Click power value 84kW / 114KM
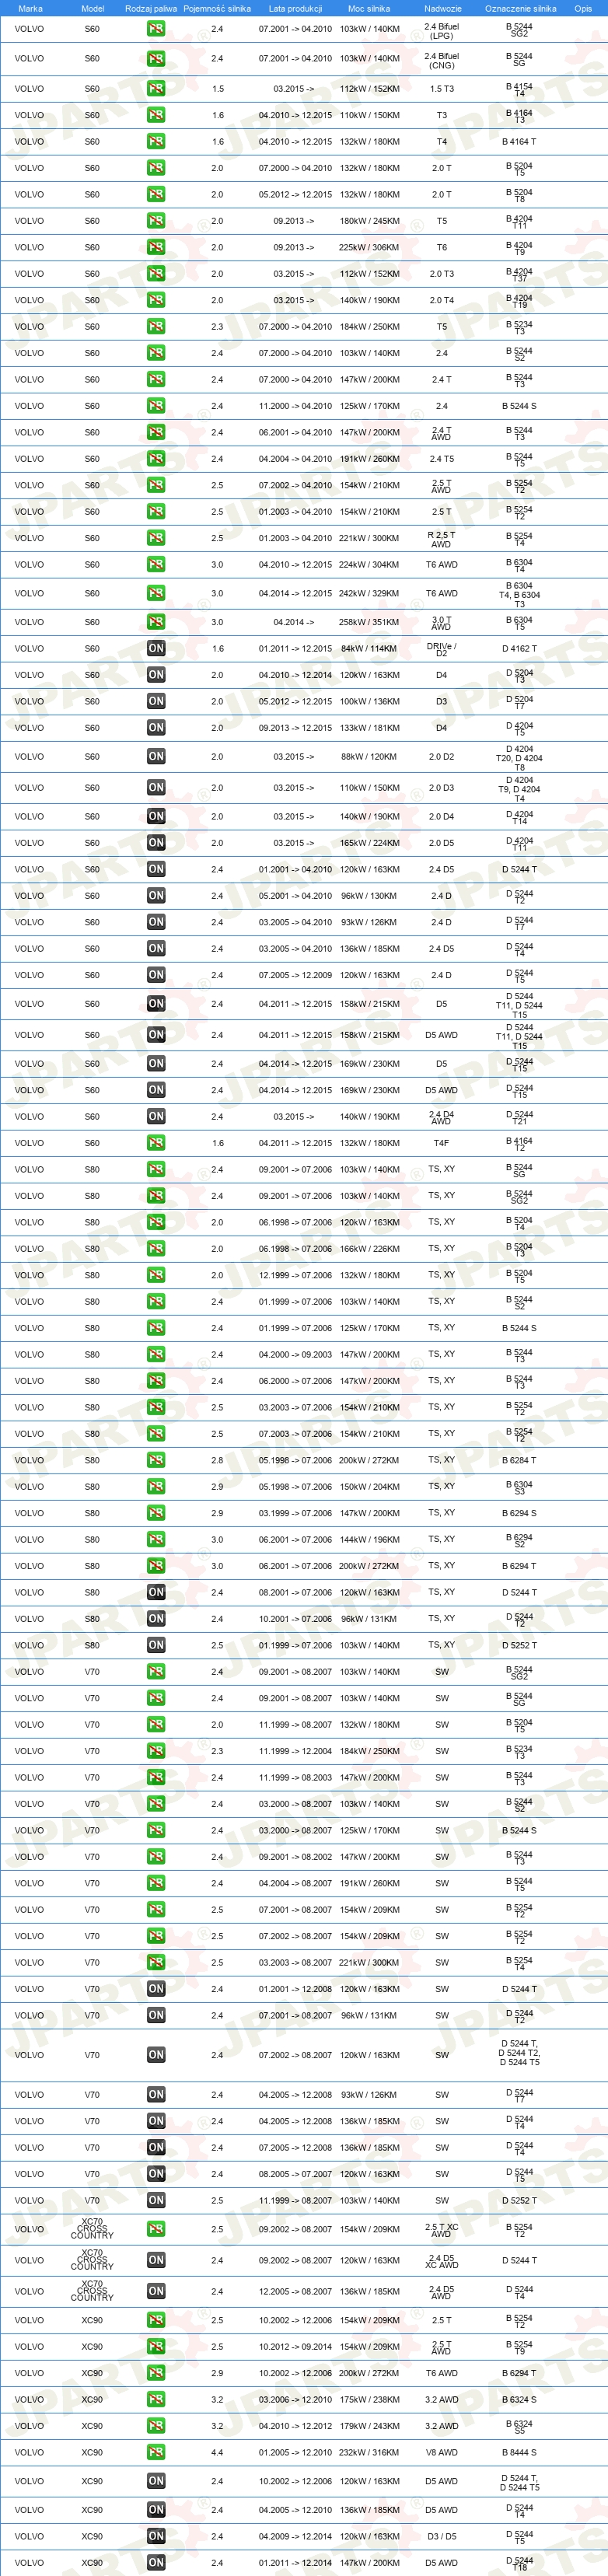The width and height of the screenshot is (608, 2576). click(369, 648)
